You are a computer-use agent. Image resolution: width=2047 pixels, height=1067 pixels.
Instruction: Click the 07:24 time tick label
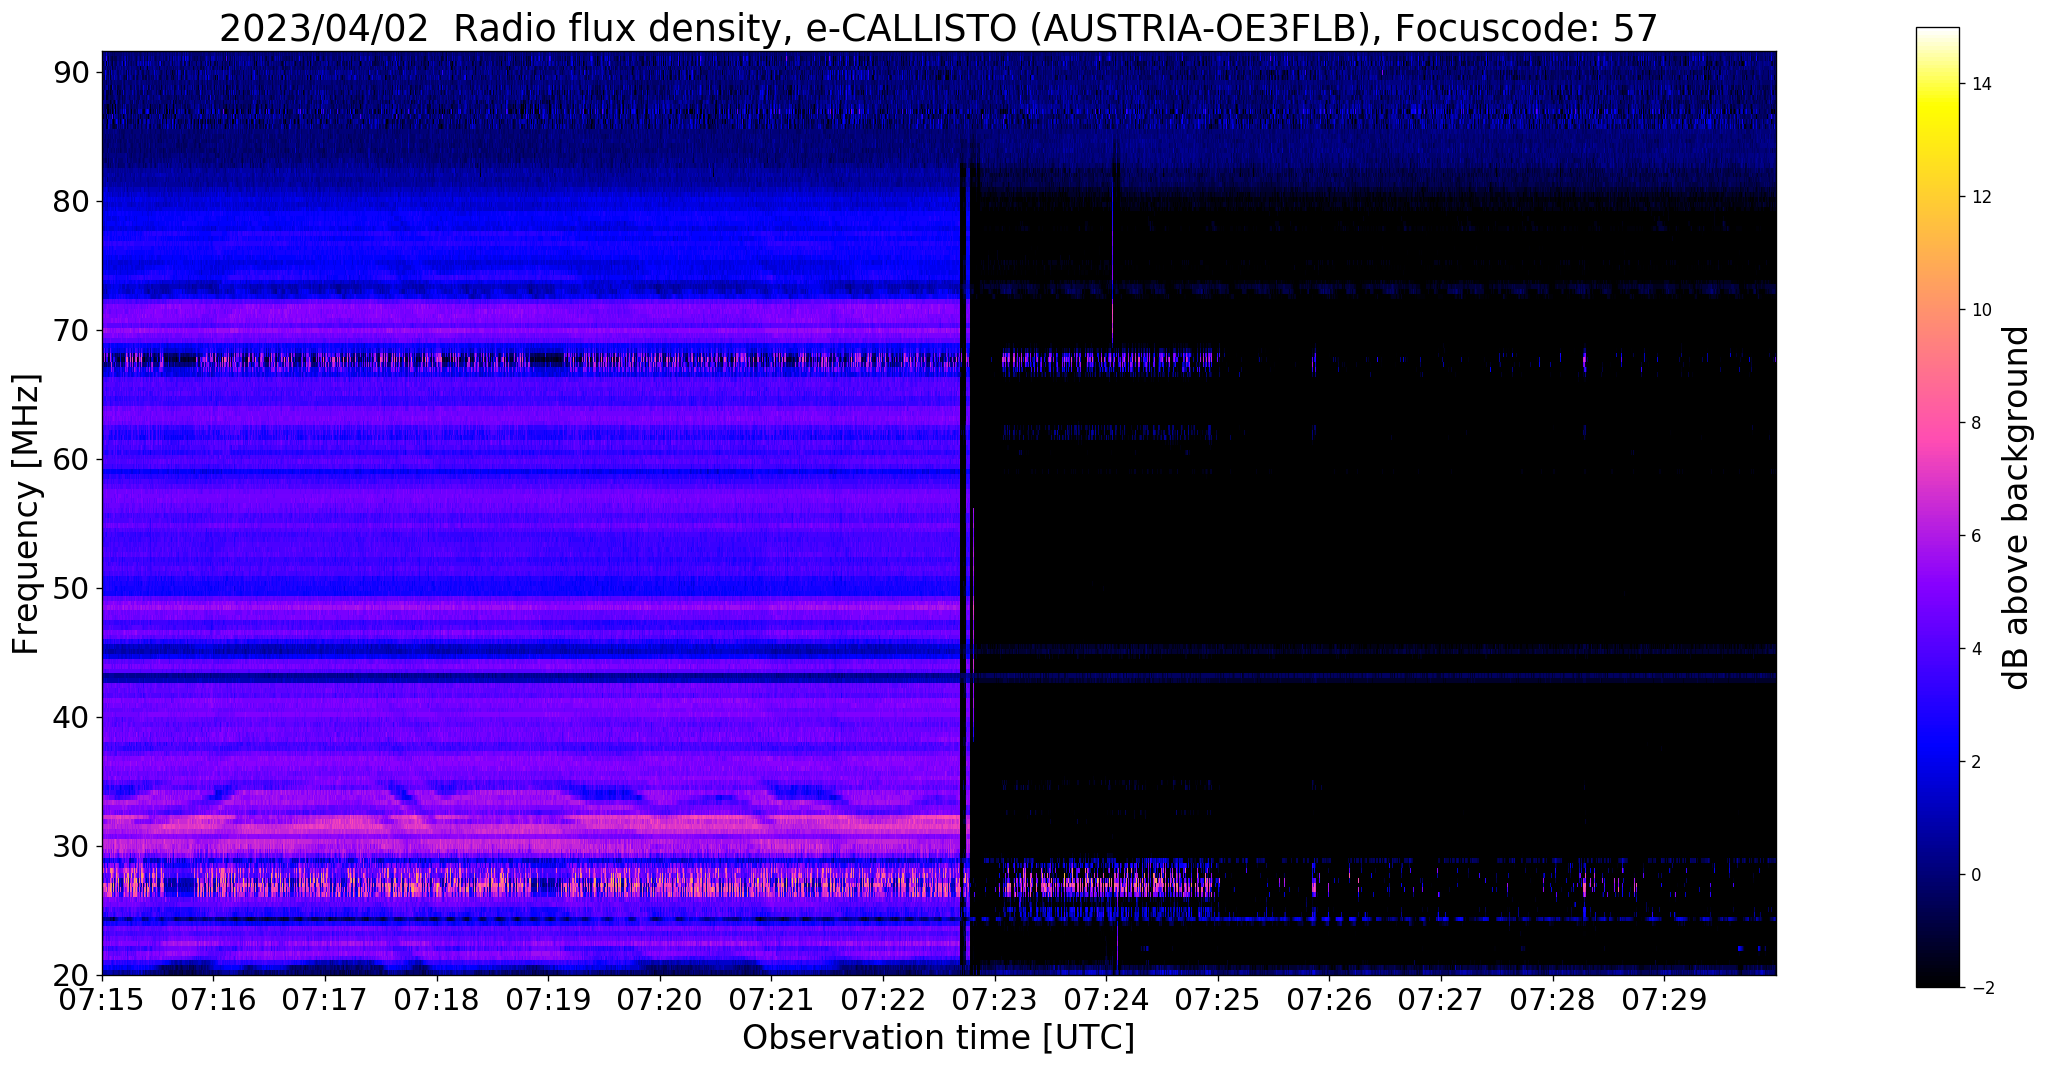[x=1106, y=1000]
